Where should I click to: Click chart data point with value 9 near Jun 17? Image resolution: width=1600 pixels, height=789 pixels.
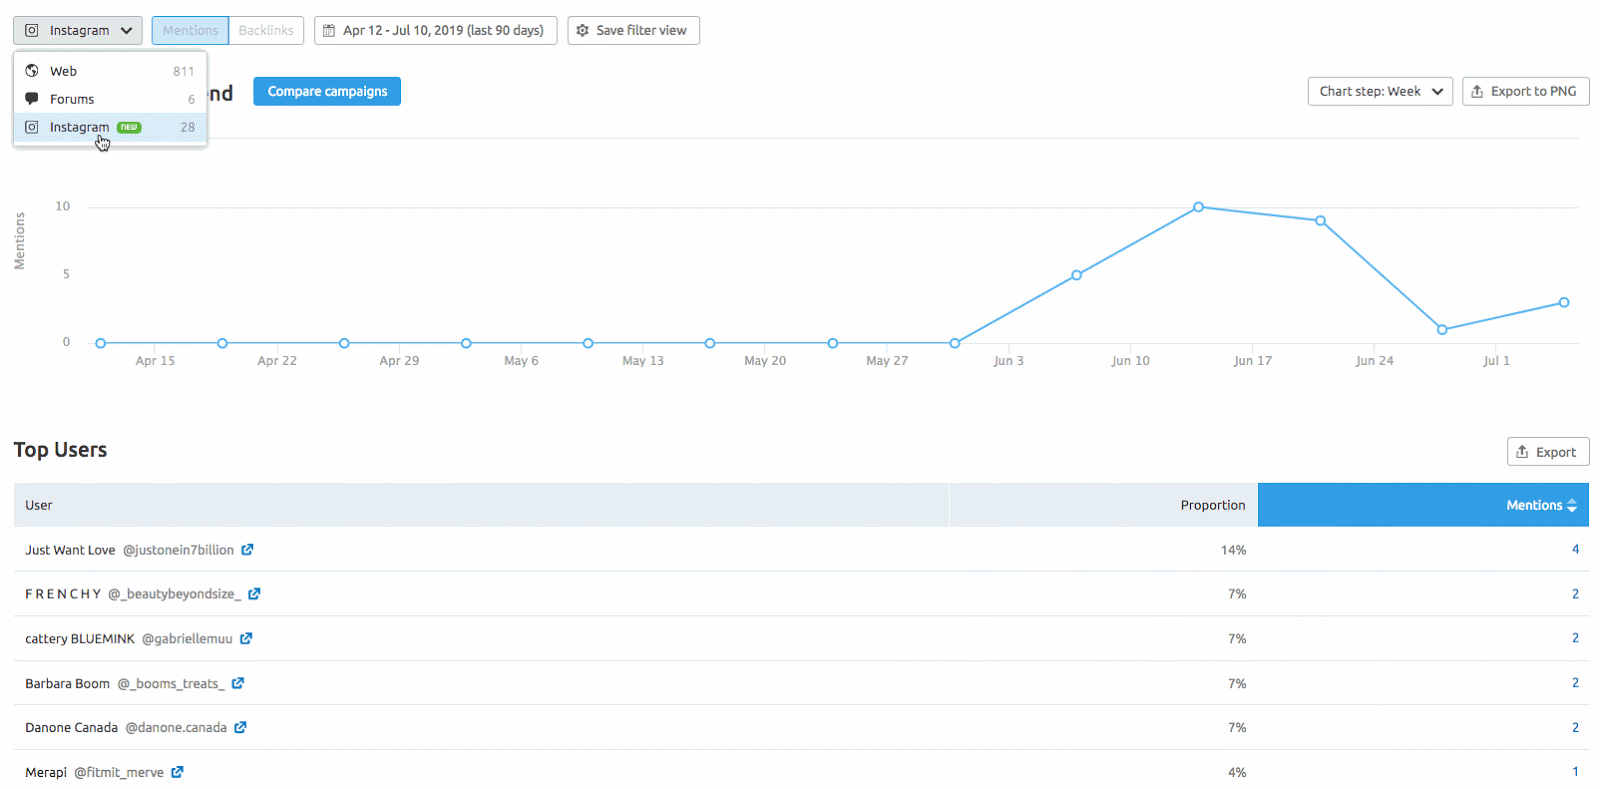click(x=1320, y=221)
